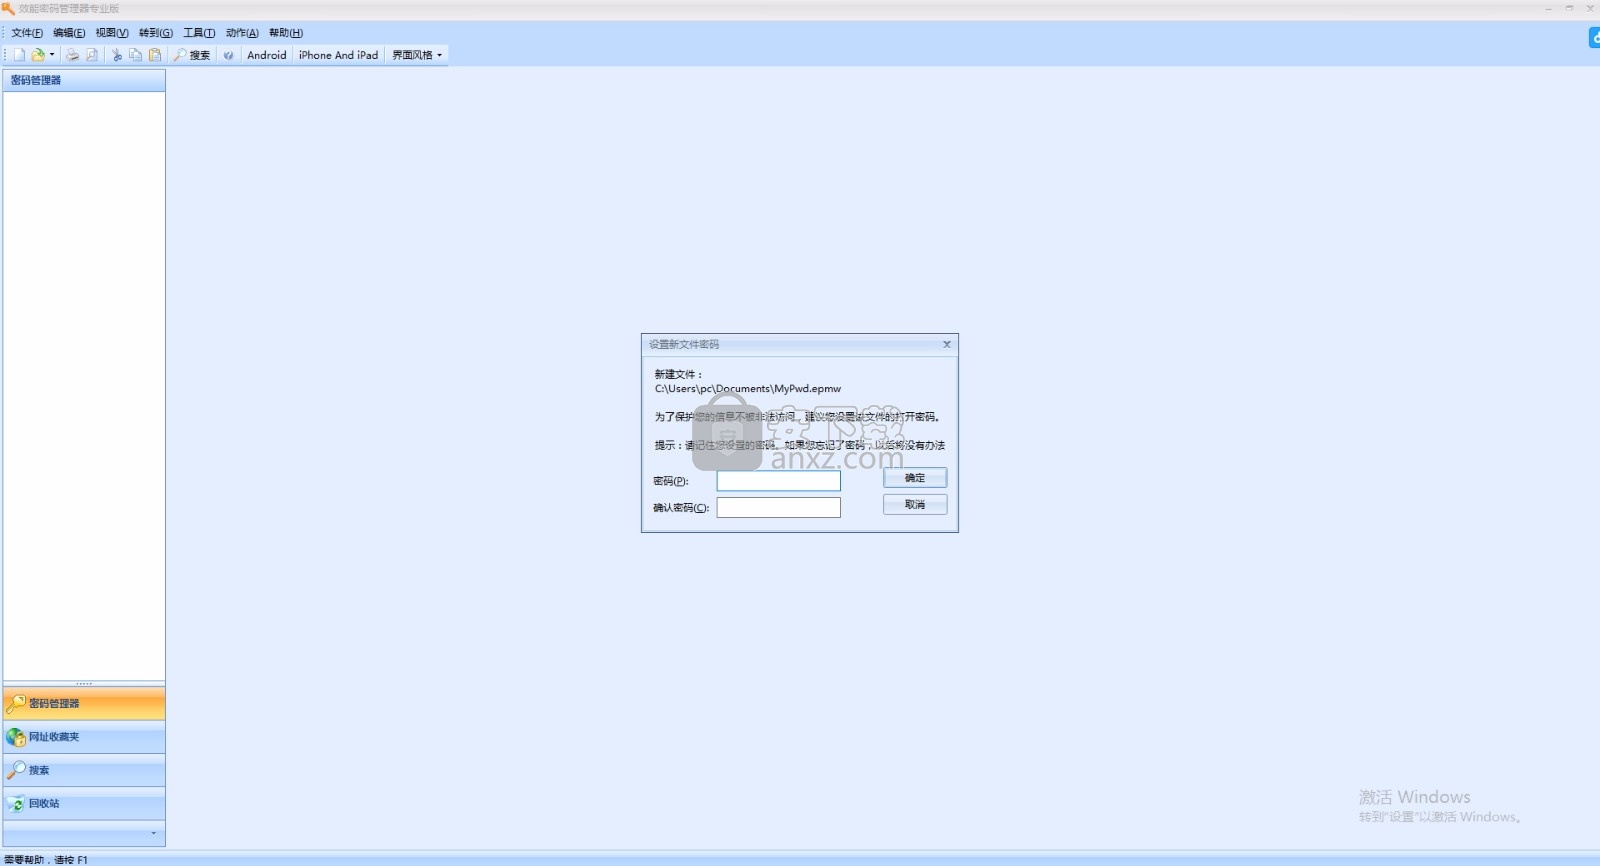Click the status bar text 需要帮助，请按 F1
The width and height of the screenshot is (1600, 866).
click(46, 860)
